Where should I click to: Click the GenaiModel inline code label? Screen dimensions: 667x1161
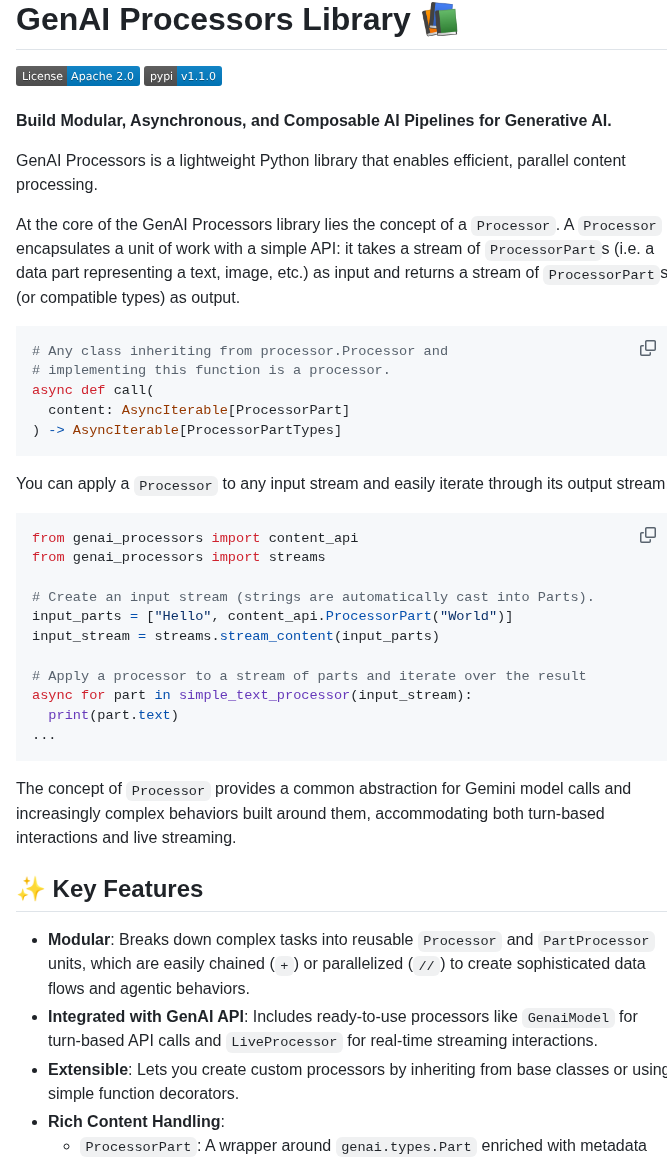pos(569,1017)
